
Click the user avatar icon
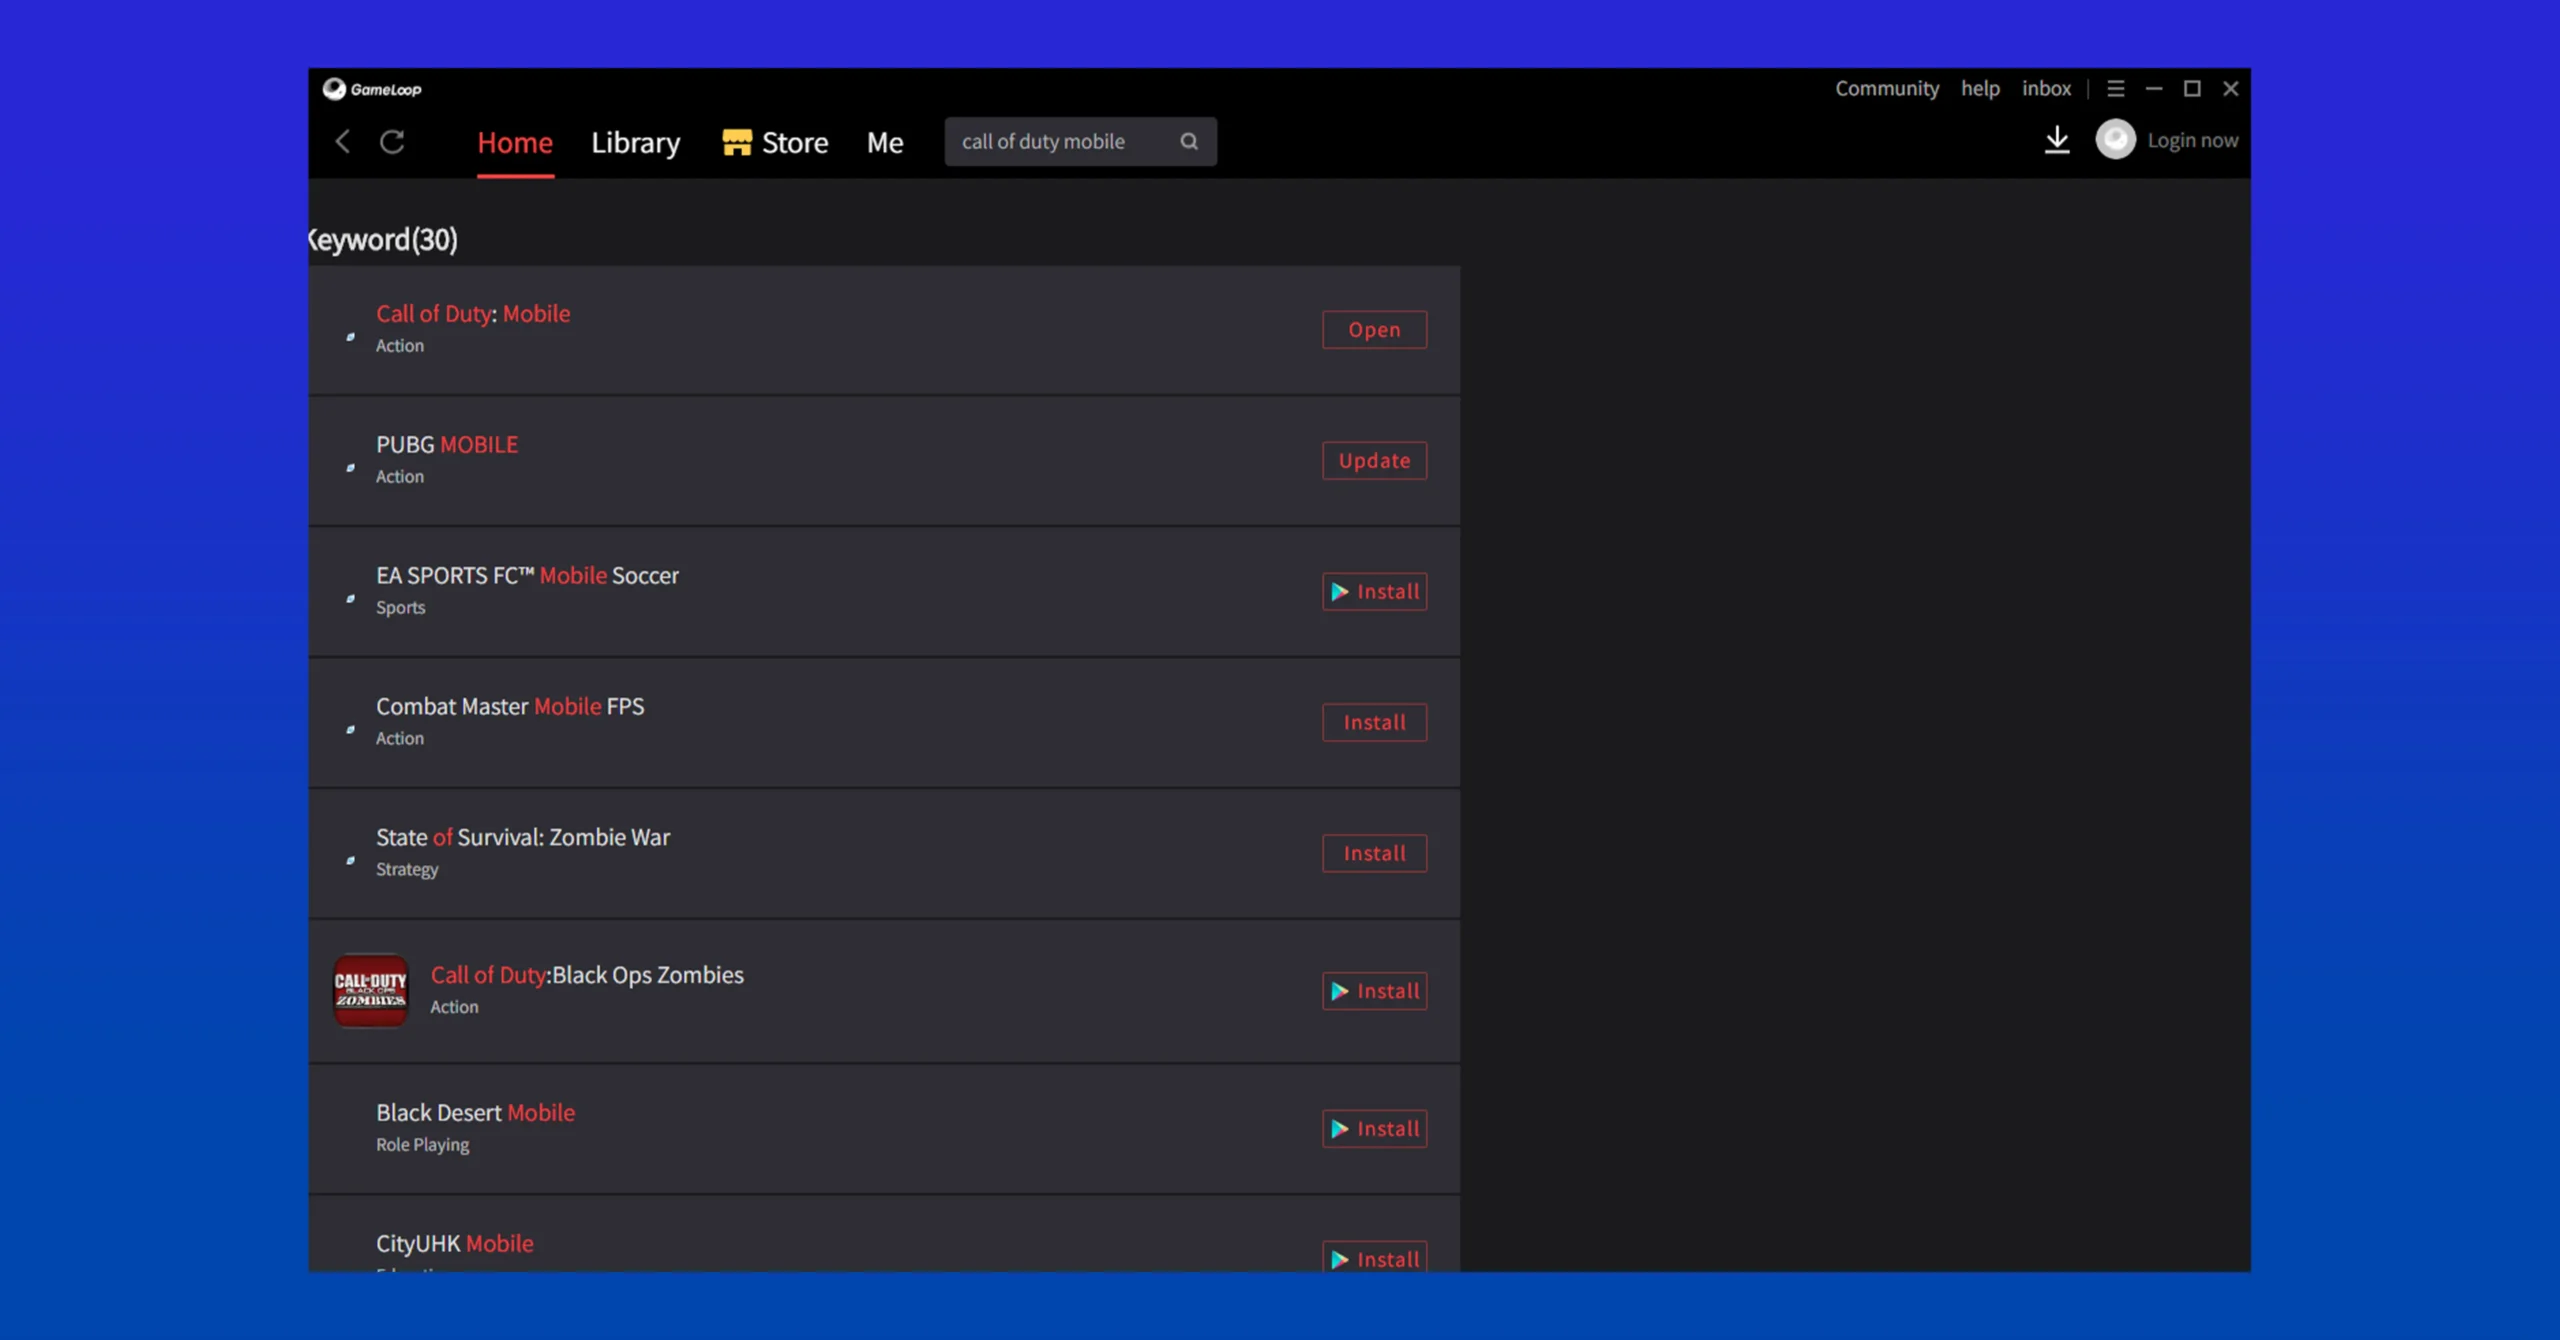coord(2115,140)
